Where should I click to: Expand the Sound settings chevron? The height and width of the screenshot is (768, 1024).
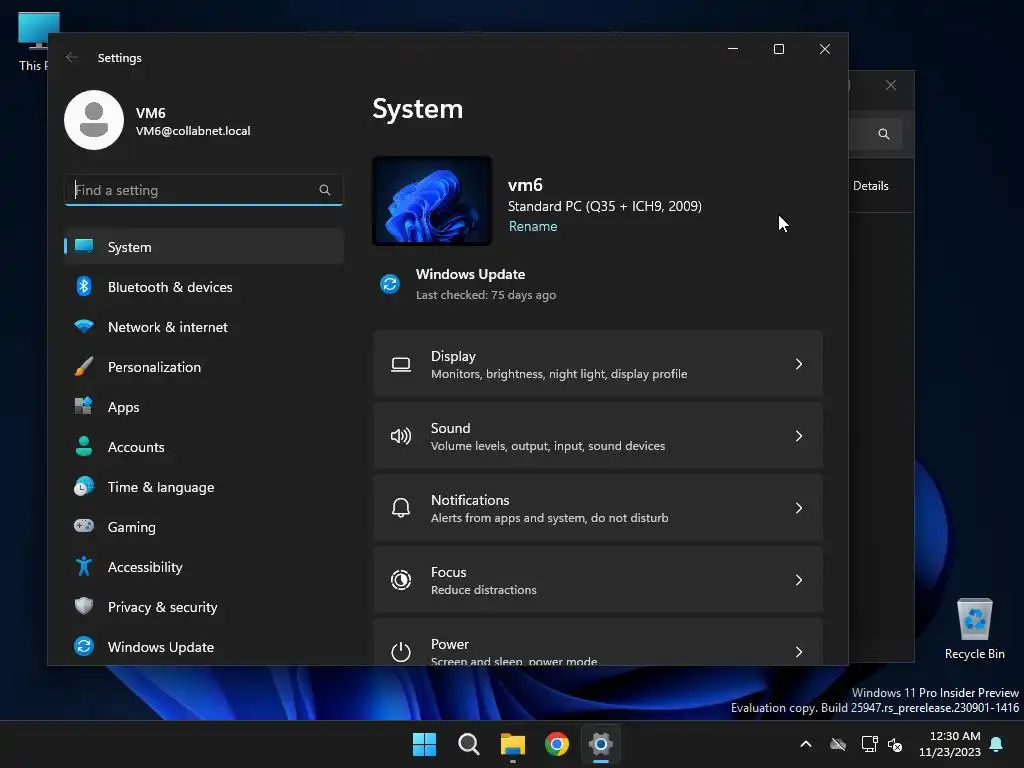pyautogui.click(x=799, y=436)
